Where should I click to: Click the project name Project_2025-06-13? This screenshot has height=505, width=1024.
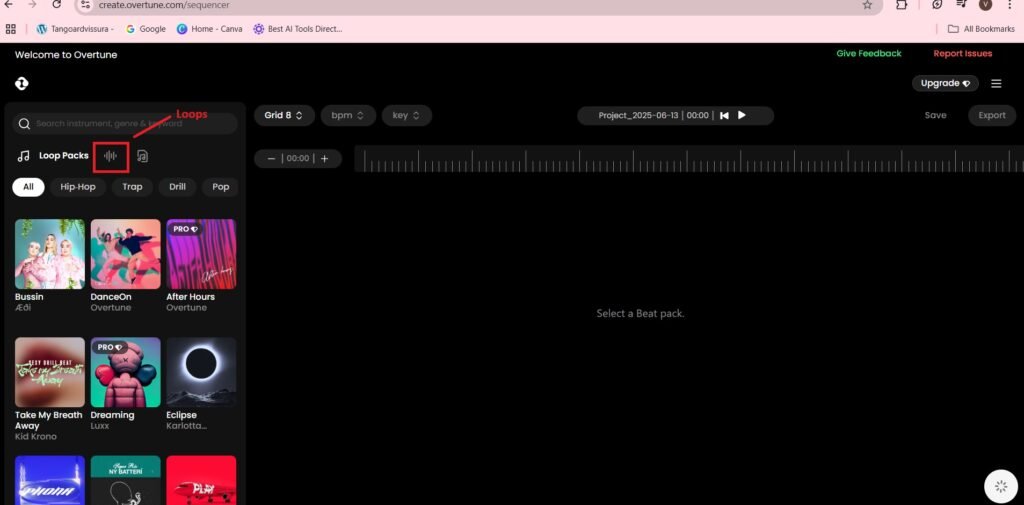pyautogui.click(x=638, y=116)
